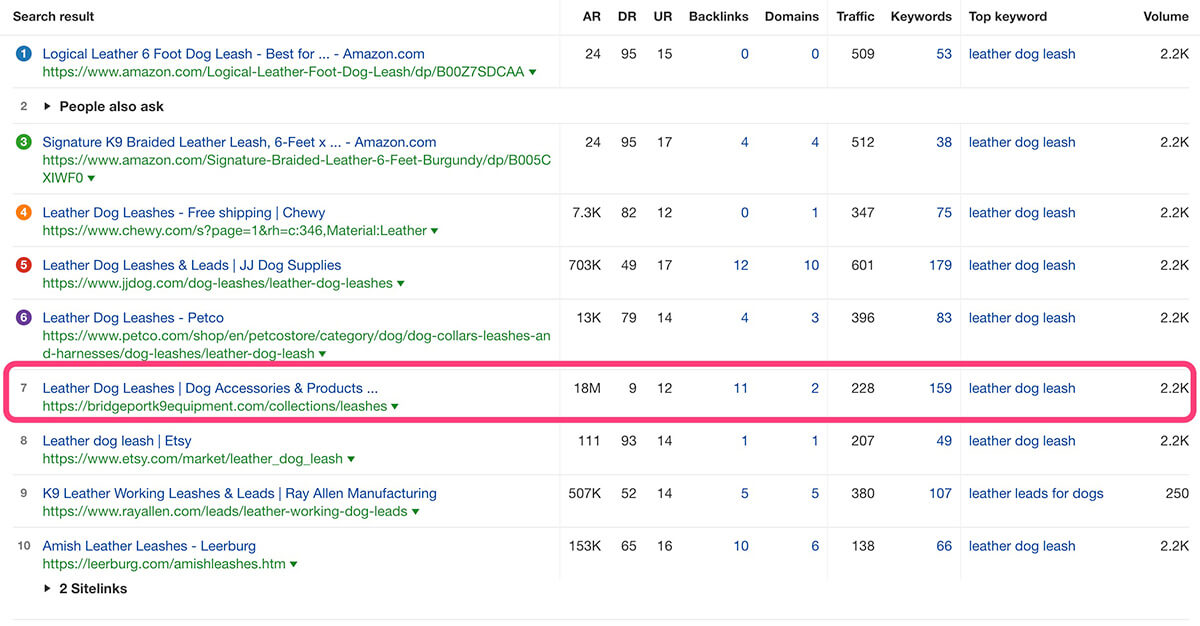The height and width of the screenshot is (626, 1200).
Task: Click the jjdog.com dog-leashes green URL
Action: (x=217, y=284)
